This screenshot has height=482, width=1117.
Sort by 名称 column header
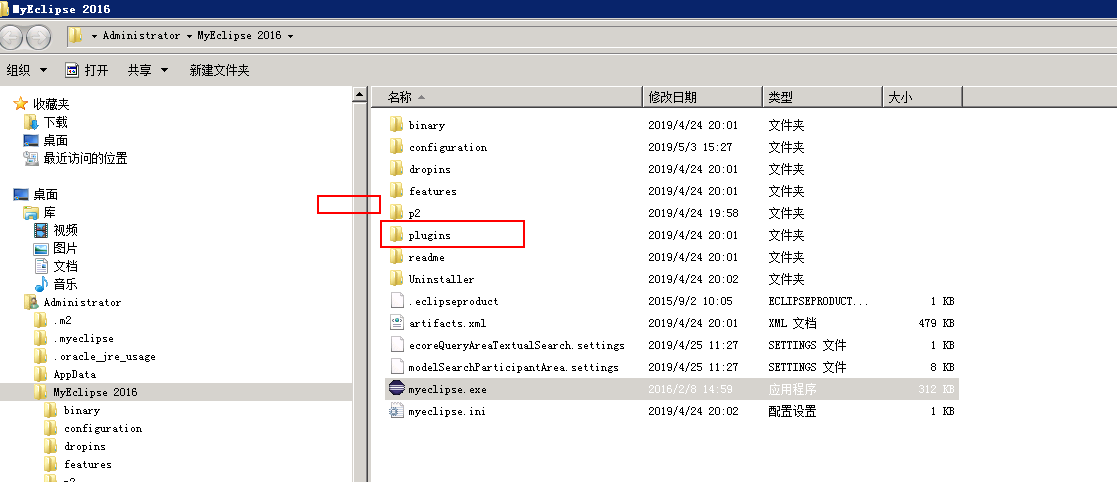pos(506,97)
